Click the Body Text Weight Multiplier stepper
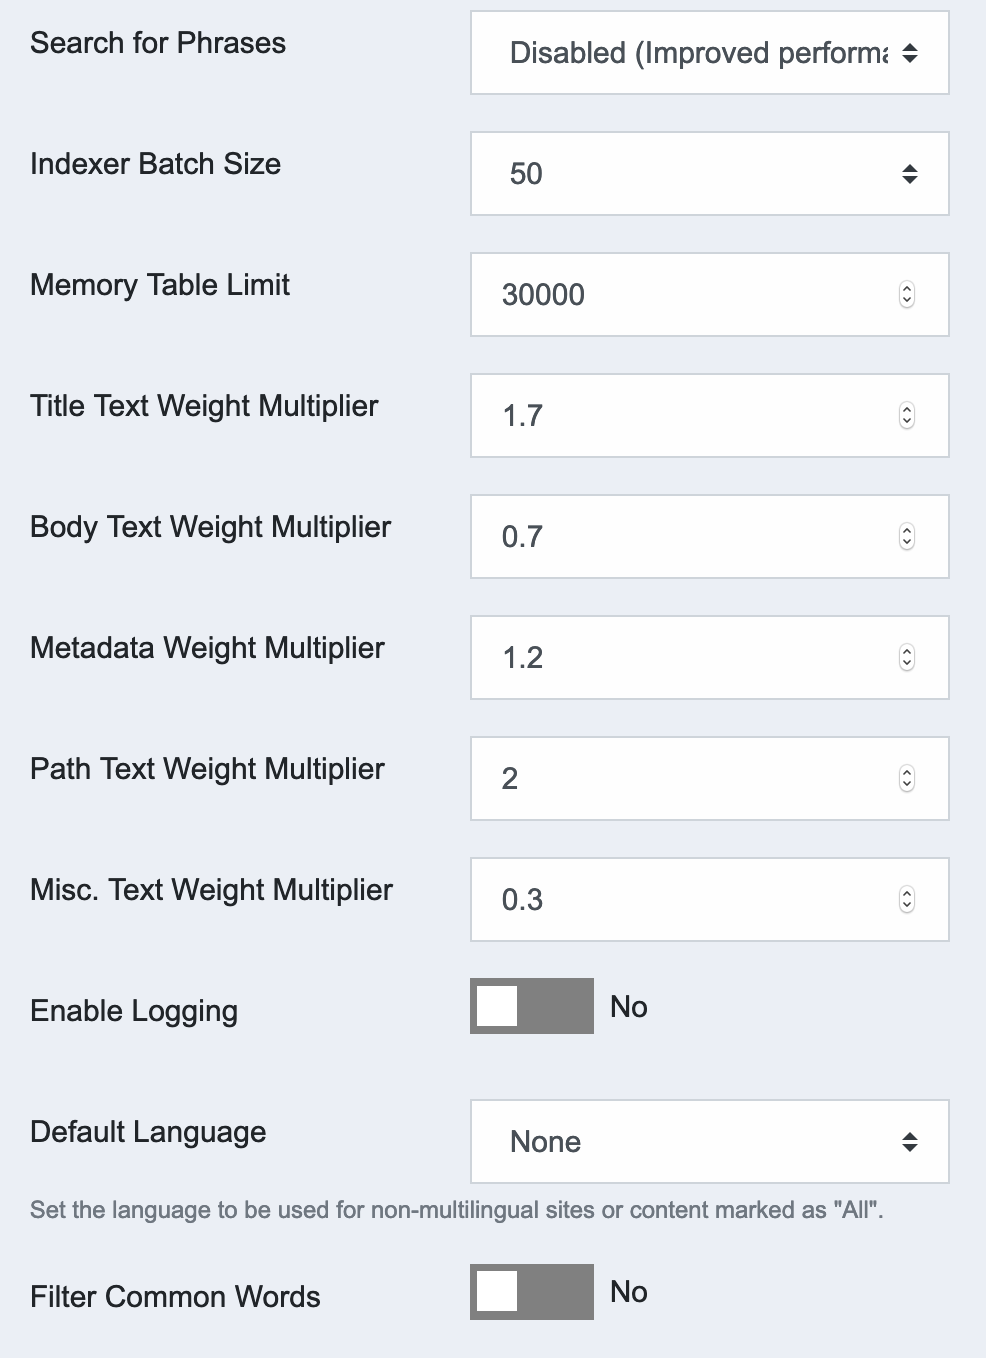 (x=907, y=537)
